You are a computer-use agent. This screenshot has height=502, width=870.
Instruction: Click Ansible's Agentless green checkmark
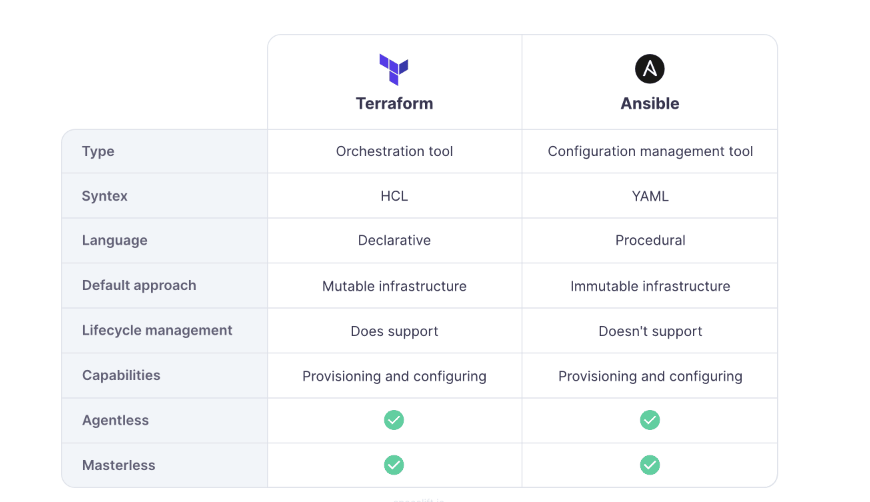point(650,420)
